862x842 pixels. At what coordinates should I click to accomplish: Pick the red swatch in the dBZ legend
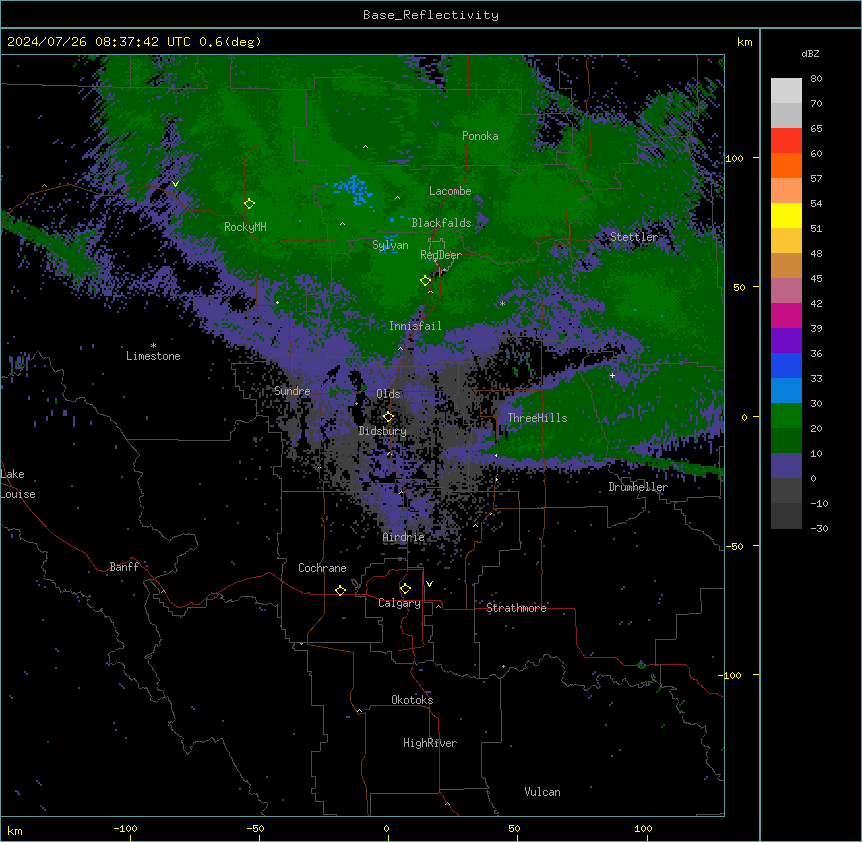click(x=786, y=140)
